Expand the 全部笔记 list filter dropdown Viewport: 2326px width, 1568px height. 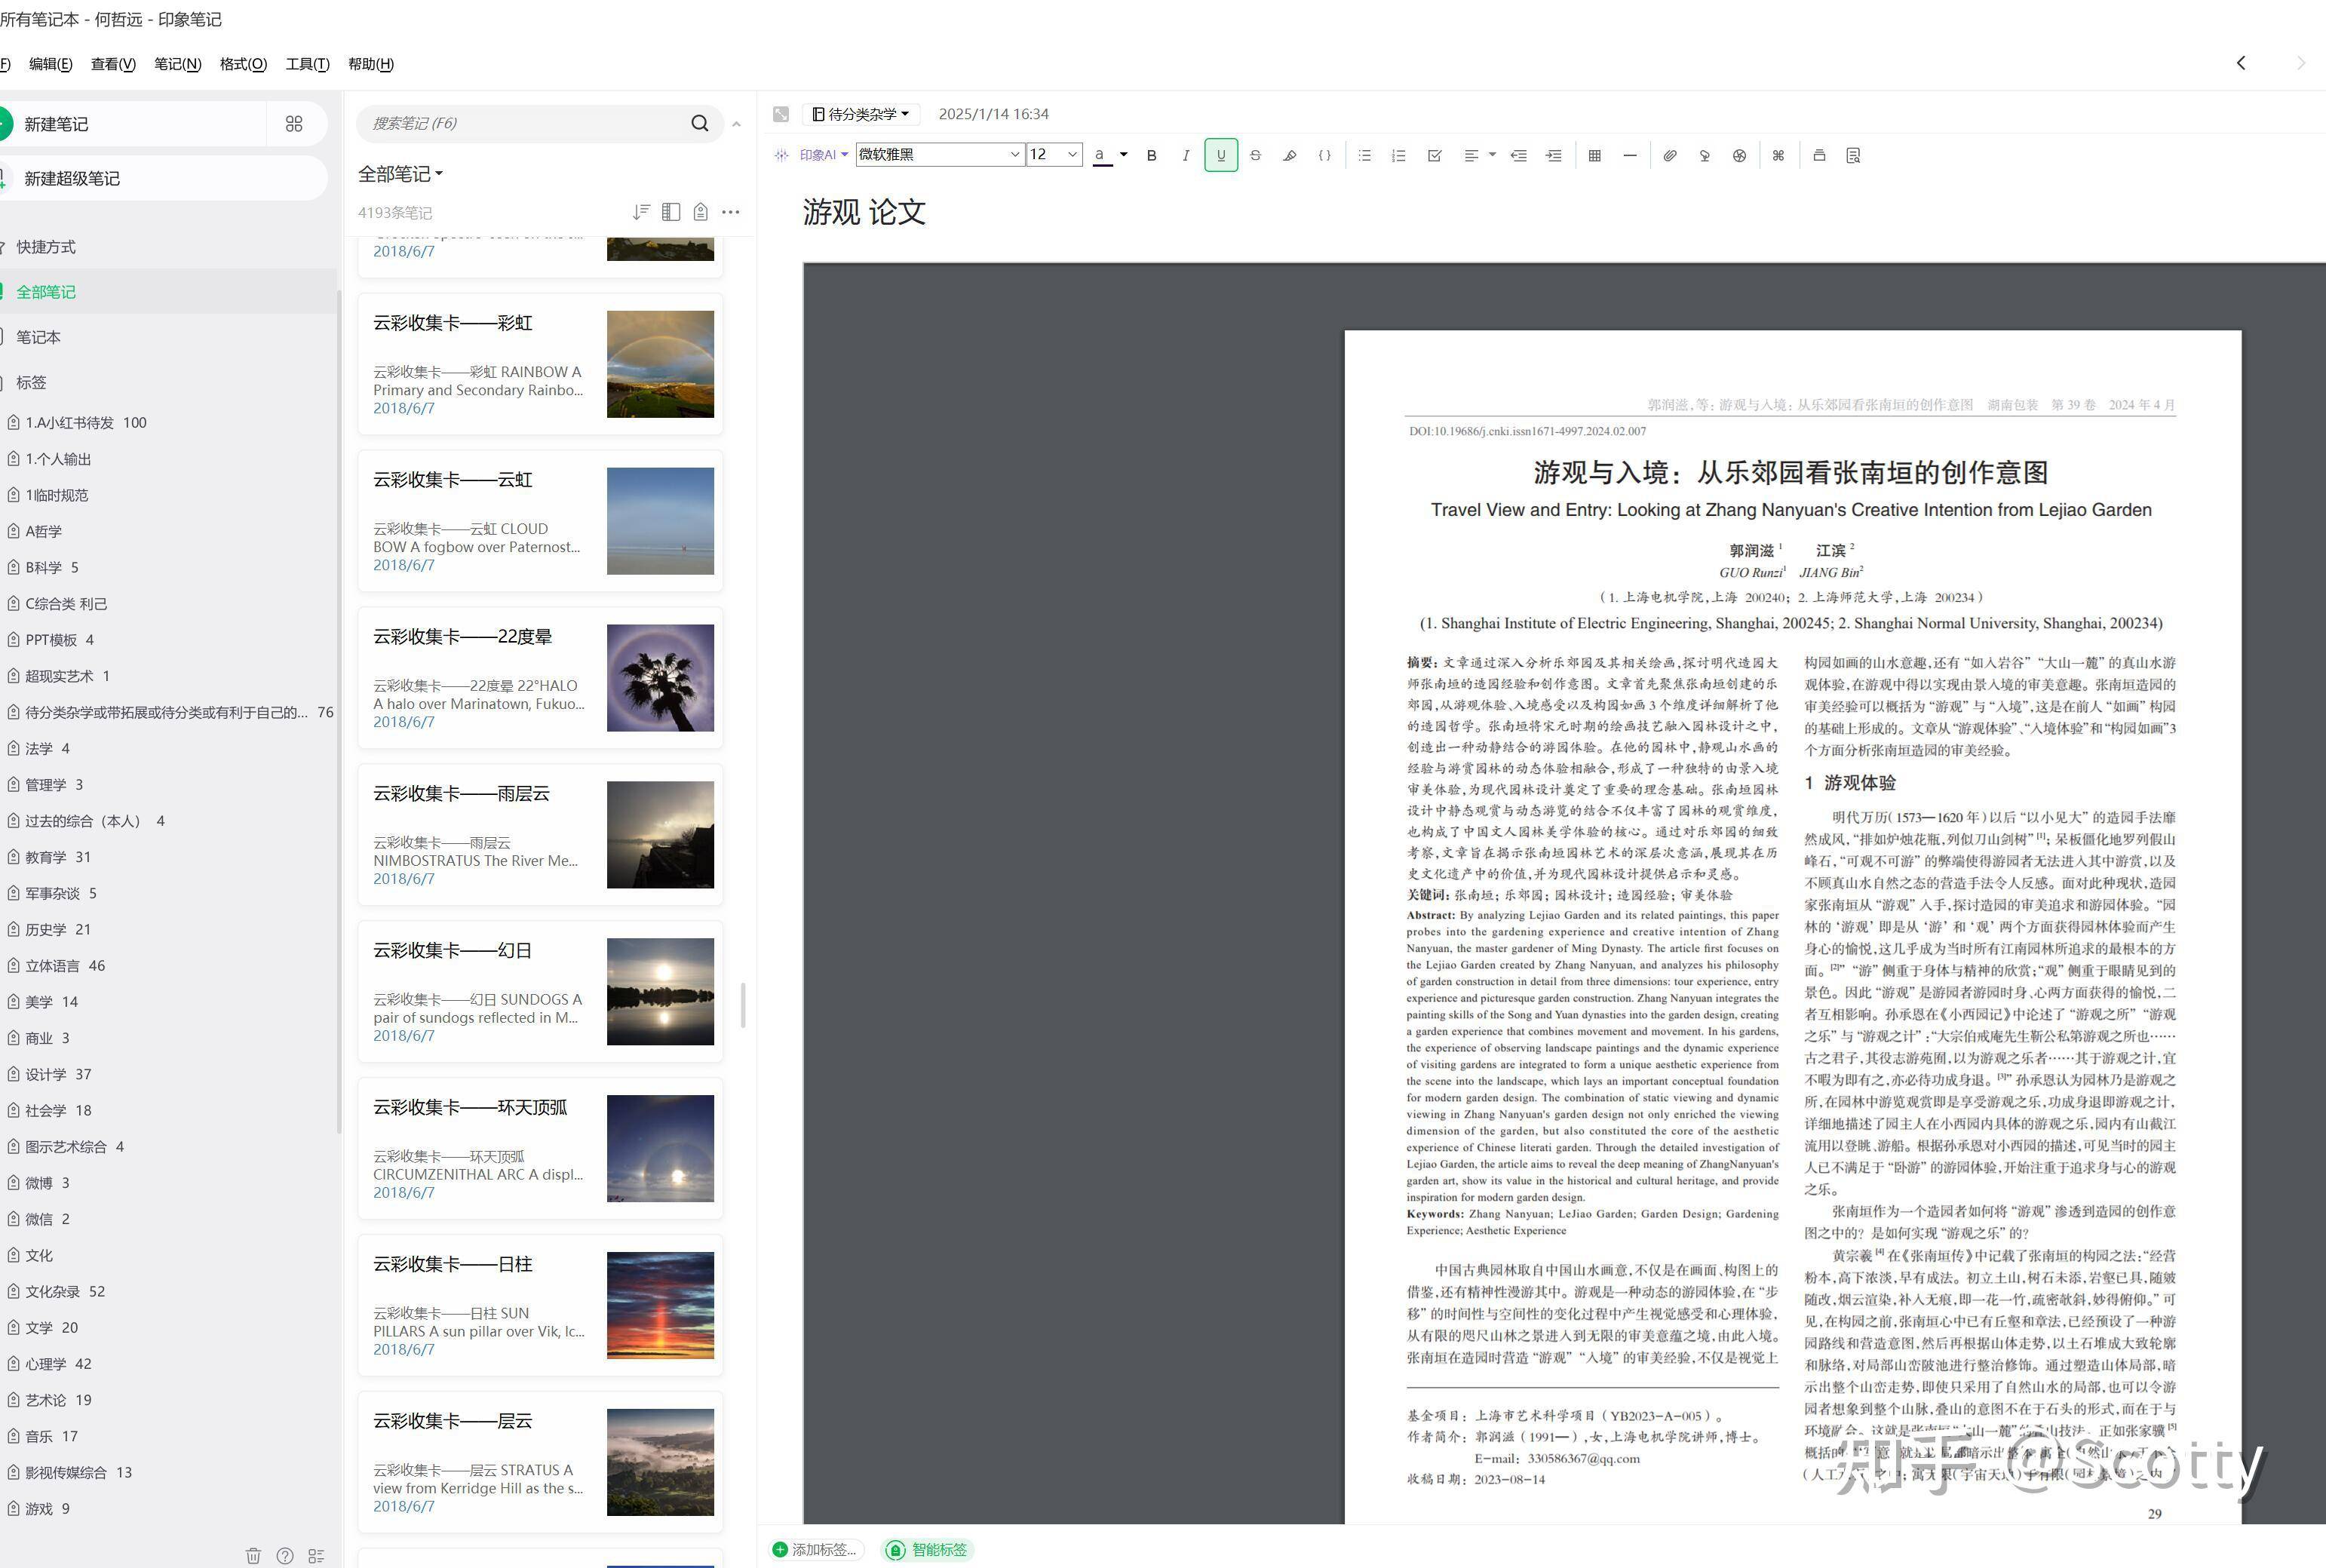pyautogui.click(x=400, y=174)
